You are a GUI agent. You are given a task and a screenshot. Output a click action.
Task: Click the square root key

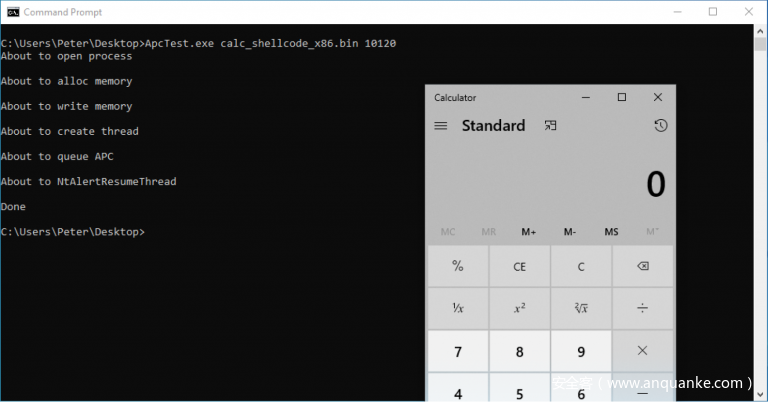pos(581,308)
